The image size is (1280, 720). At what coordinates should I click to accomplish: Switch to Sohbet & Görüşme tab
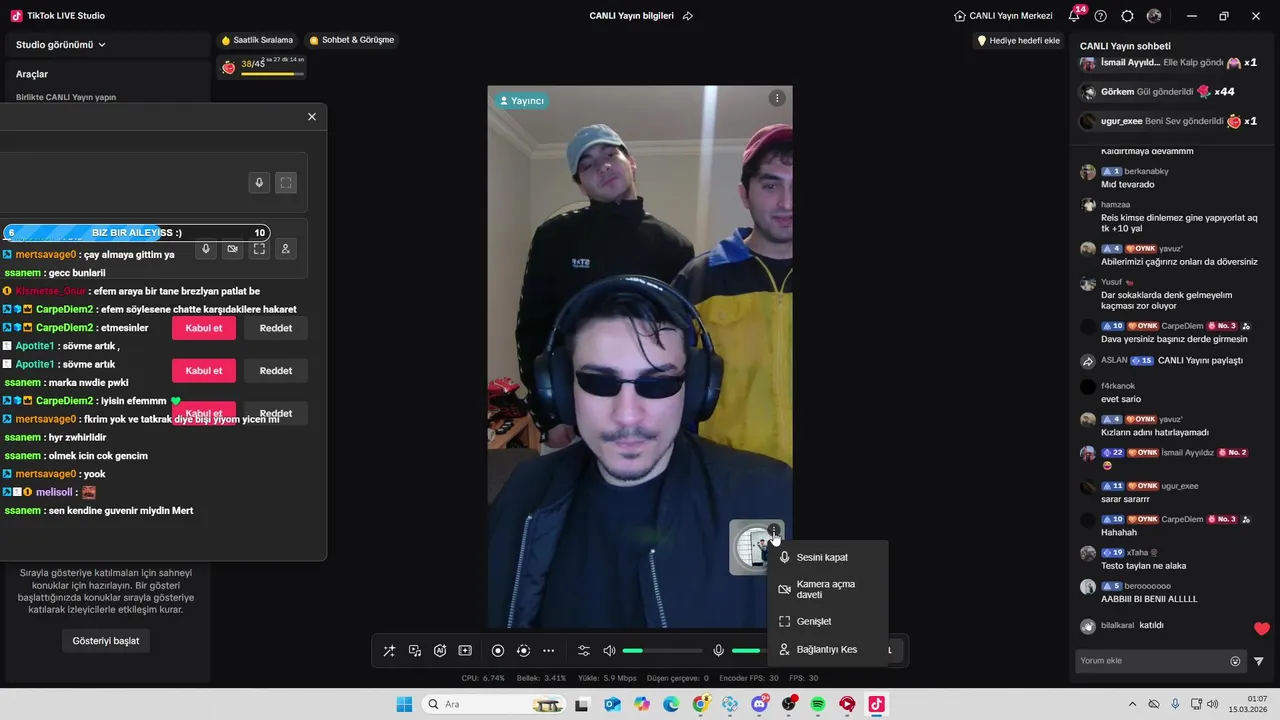point(352,40)
